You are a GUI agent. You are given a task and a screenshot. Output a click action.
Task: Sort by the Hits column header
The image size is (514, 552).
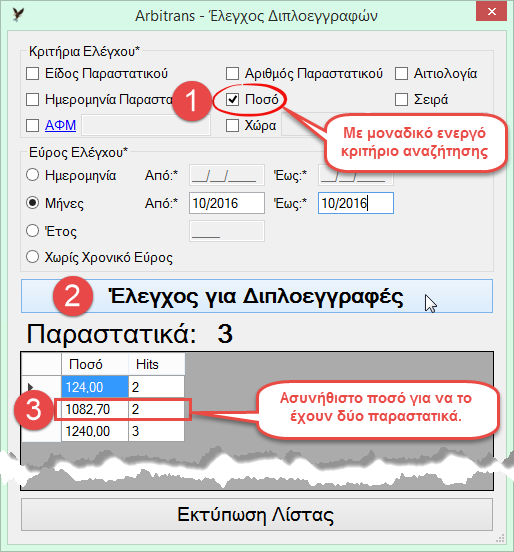156,364
